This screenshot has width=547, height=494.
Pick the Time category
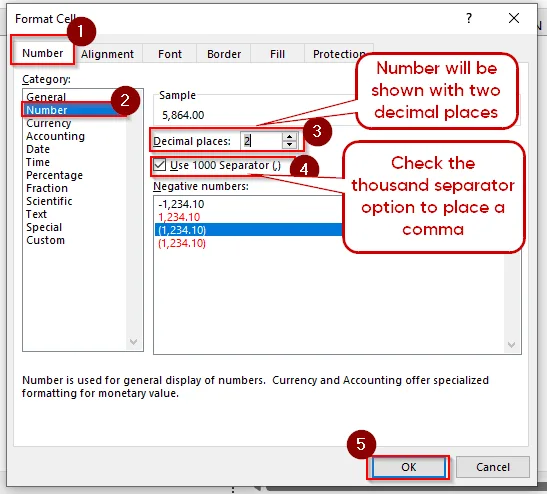point(38,162)
